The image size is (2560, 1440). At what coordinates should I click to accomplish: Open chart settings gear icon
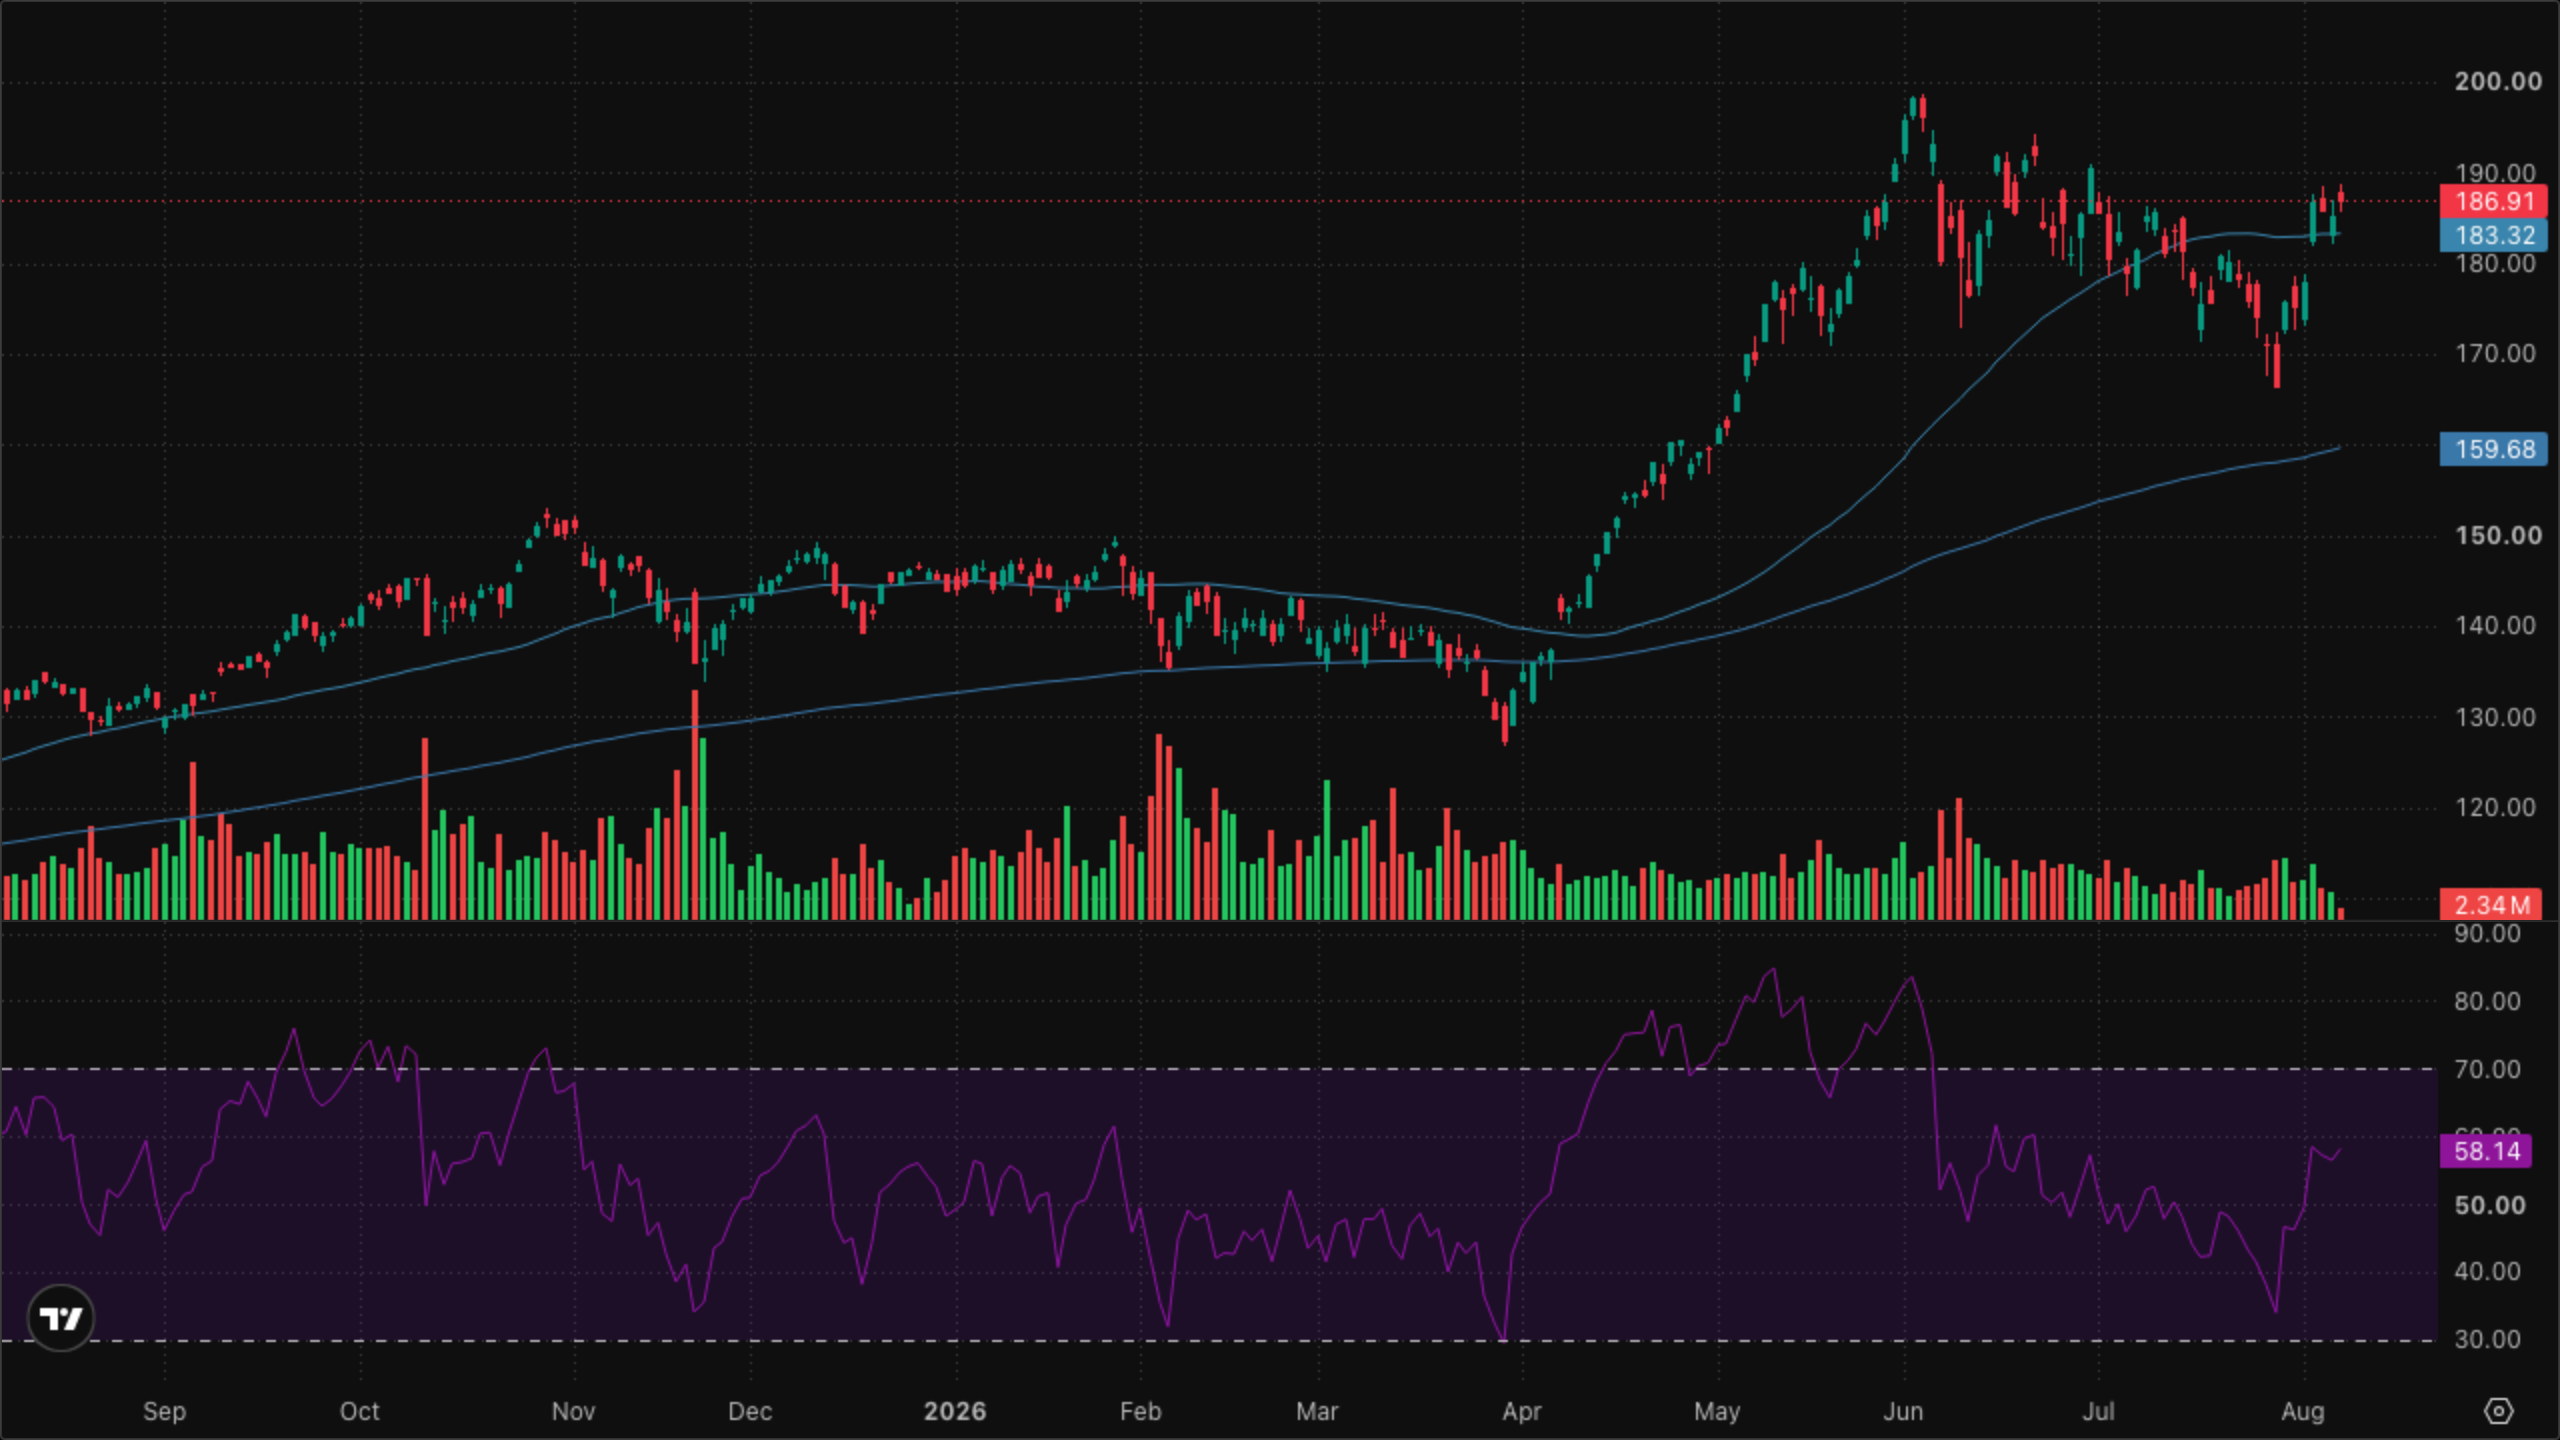[x=2498, y=1411]
